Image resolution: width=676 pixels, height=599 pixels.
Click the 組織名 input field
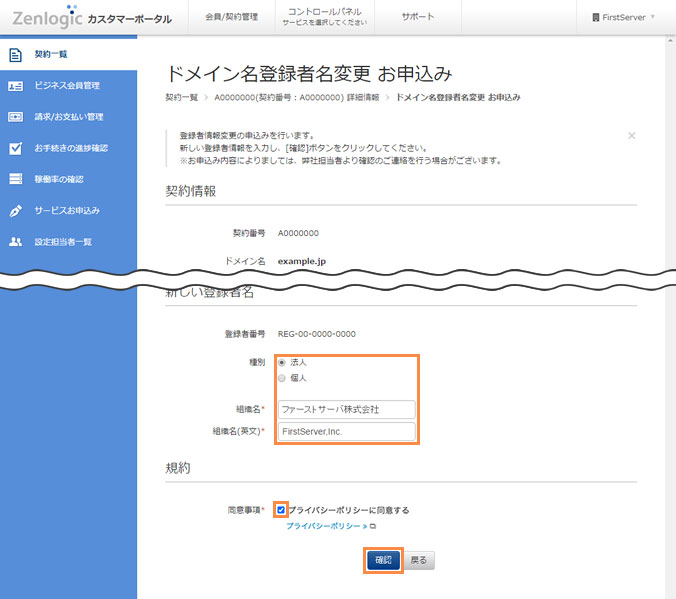(347, 410)
